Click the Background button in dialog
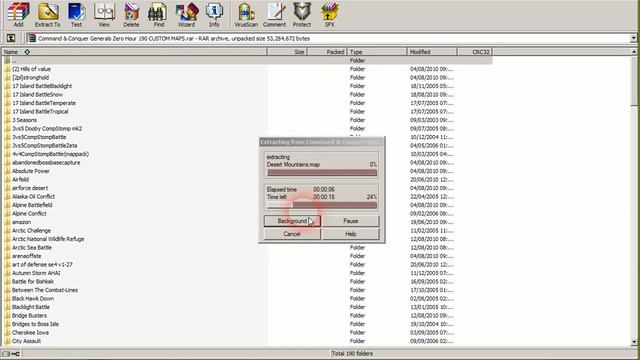 292,221
